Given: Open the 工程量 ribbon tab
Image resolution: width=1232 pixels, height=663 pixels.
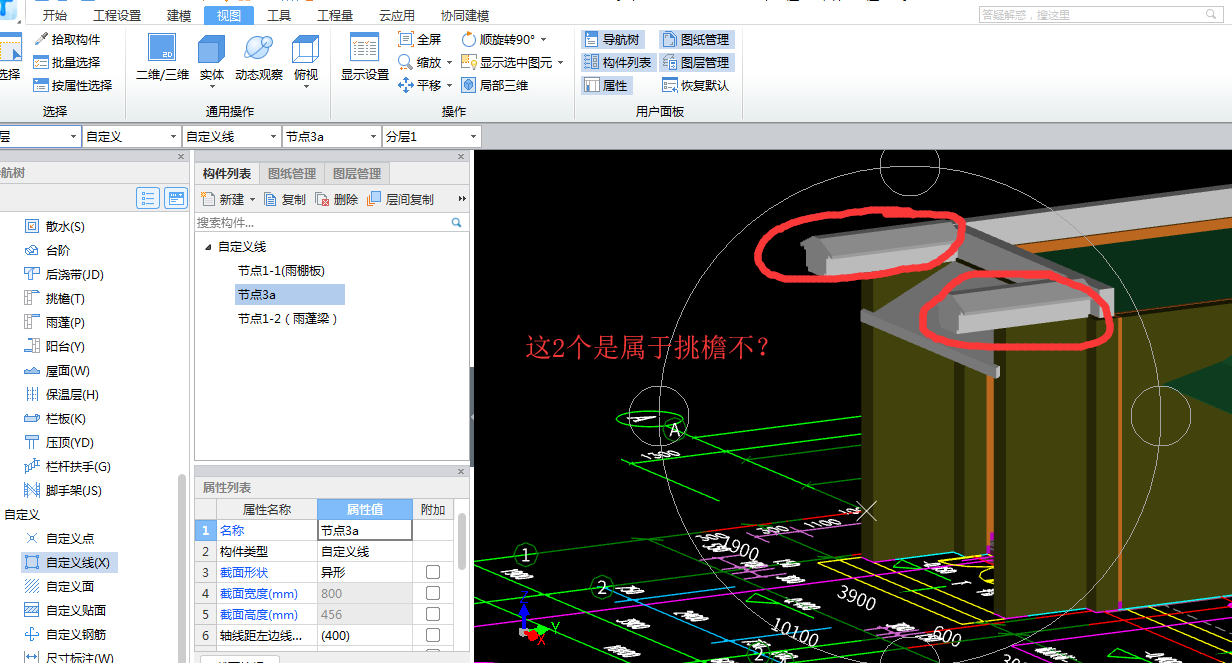Looking at the screenshot, I should pos(335,15).
